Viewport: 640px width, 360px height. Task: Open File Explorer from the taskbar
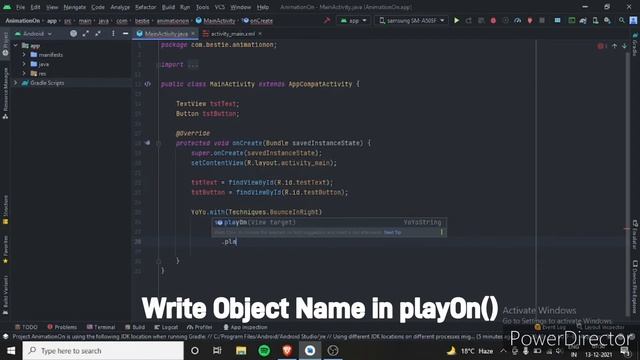[241, 351]
